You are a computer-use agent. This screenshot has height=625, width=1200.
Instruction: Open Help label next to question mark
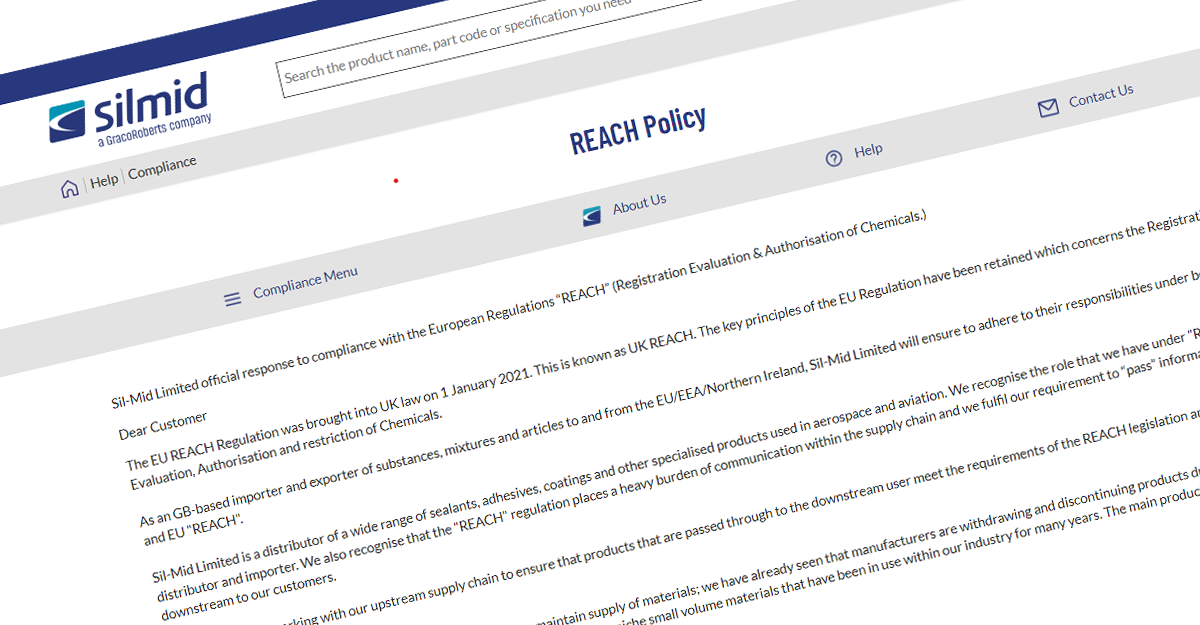[868, 151]
